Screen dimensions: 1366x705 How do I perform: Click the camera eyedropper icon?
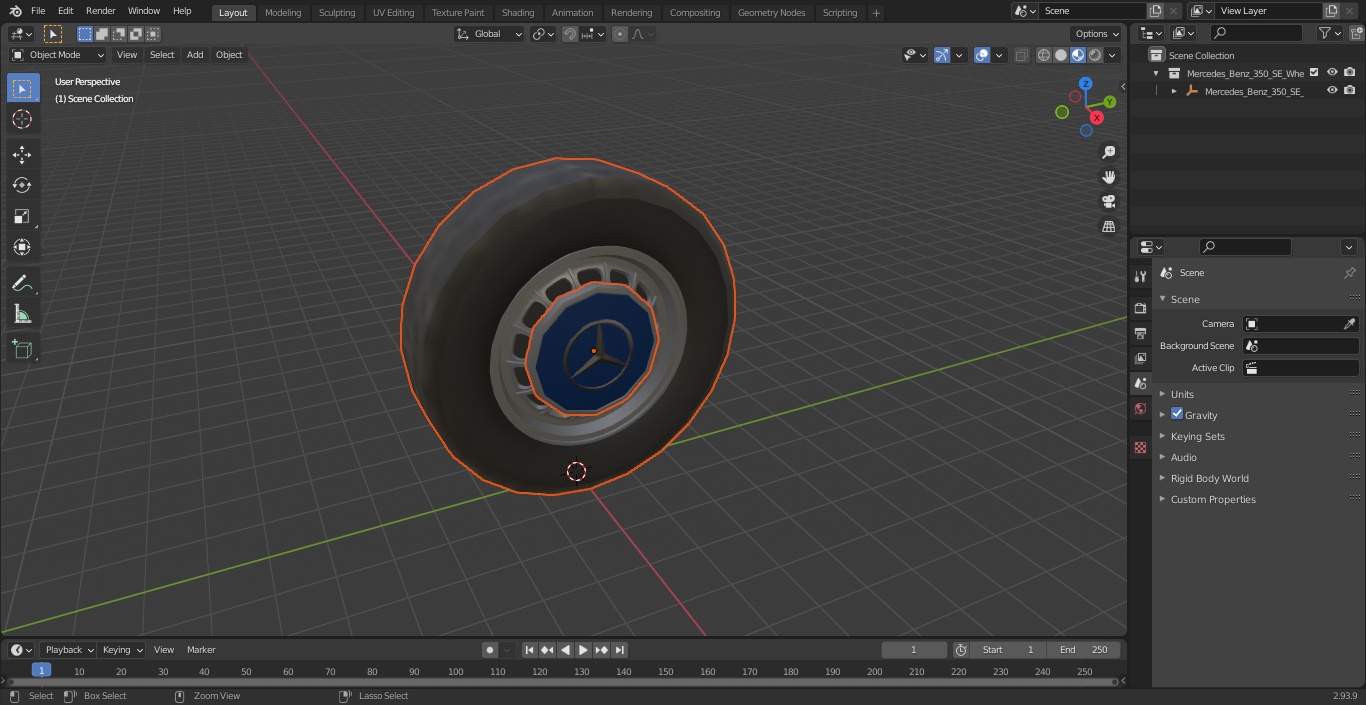tap(1349, 324)
